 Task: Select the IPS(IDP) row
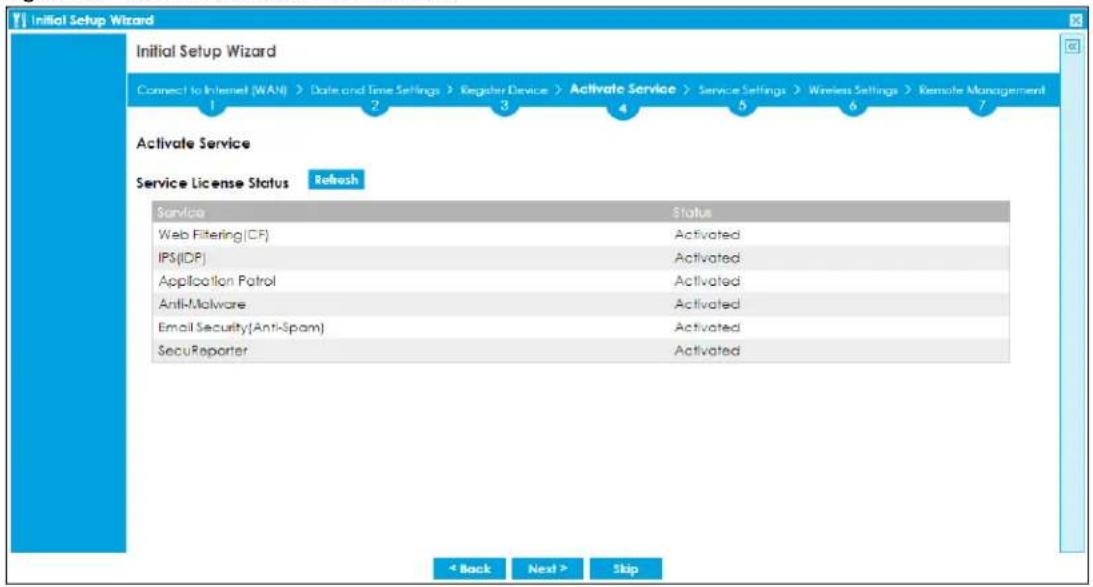[581, 258]
